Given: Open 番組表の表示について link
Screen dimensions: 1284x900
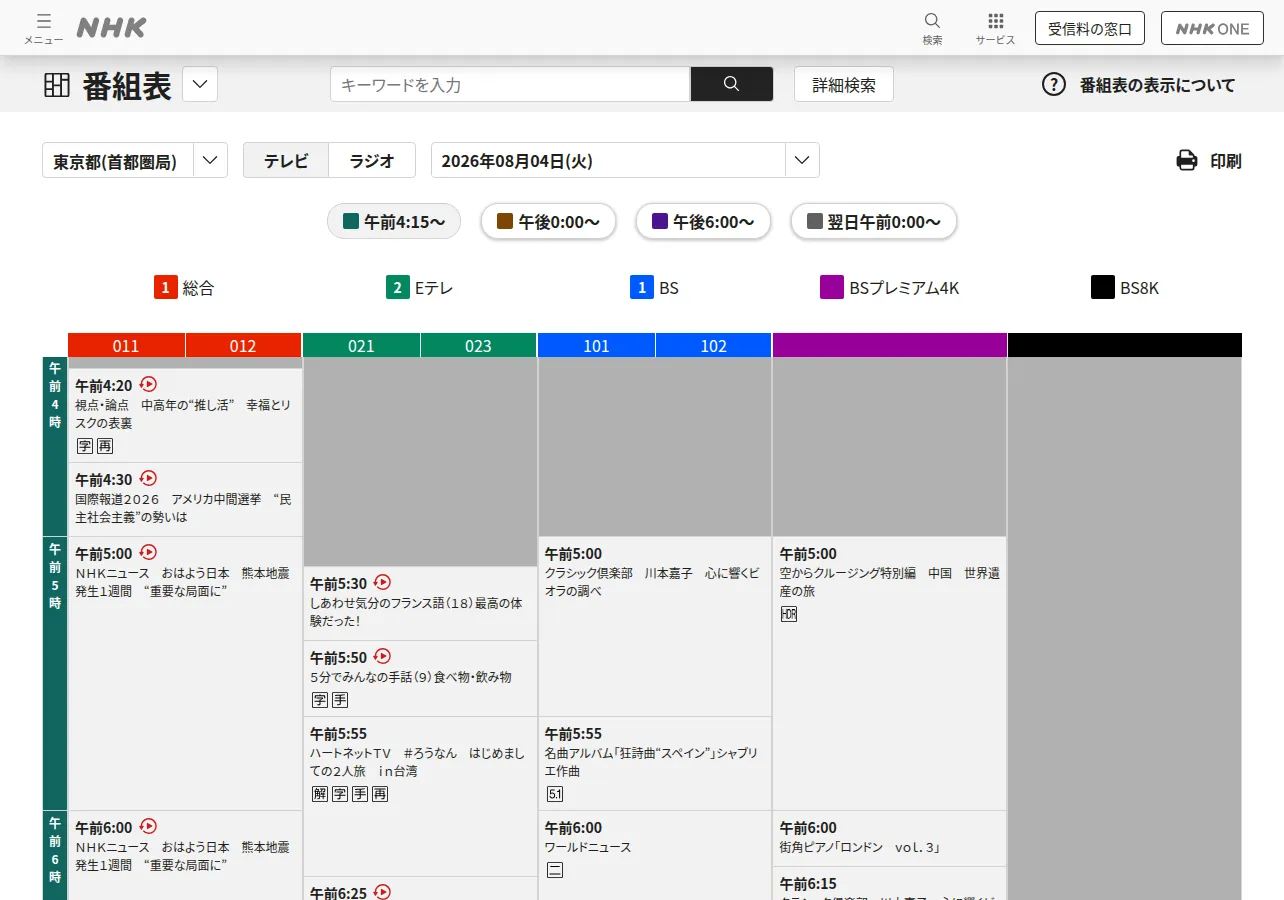Looking at the screenshot, I should pos(1158,85).
